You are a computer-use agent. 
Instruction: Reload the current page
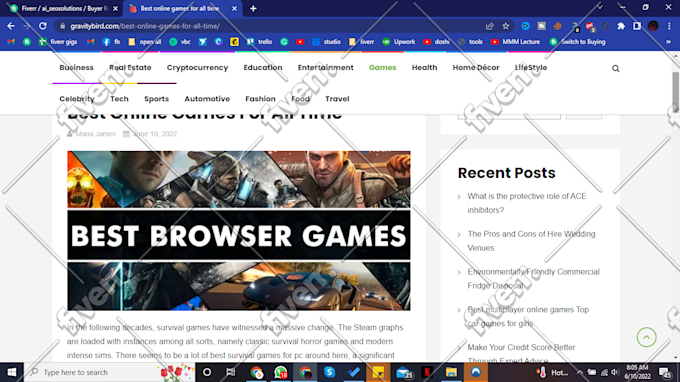pos(42,26)
